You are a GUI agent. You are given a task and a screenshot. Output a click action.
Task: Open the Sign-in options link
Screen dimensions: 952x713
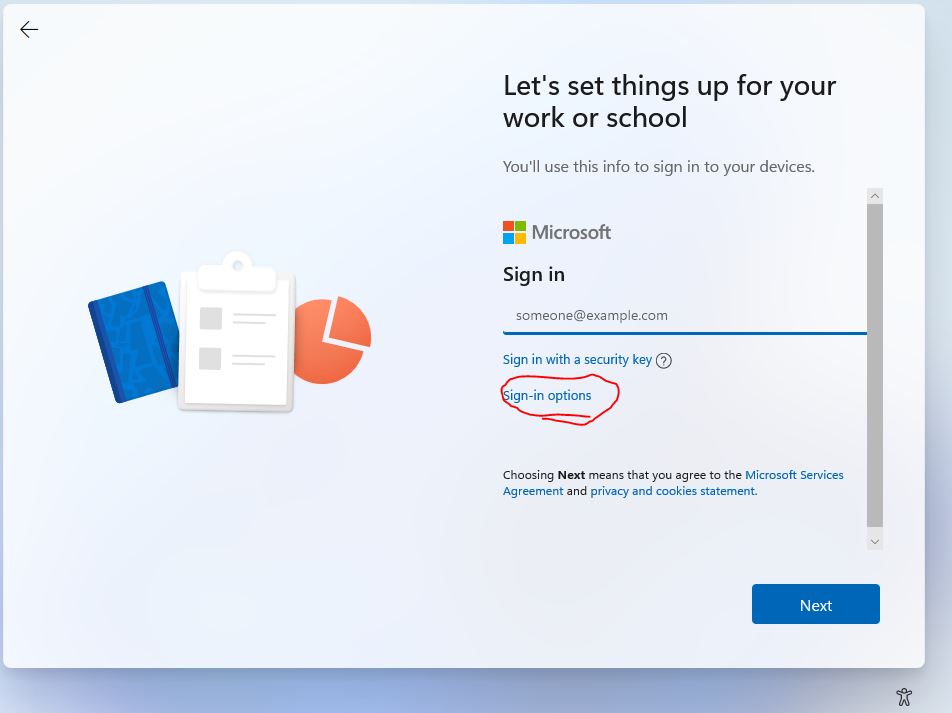click(548, 395)
